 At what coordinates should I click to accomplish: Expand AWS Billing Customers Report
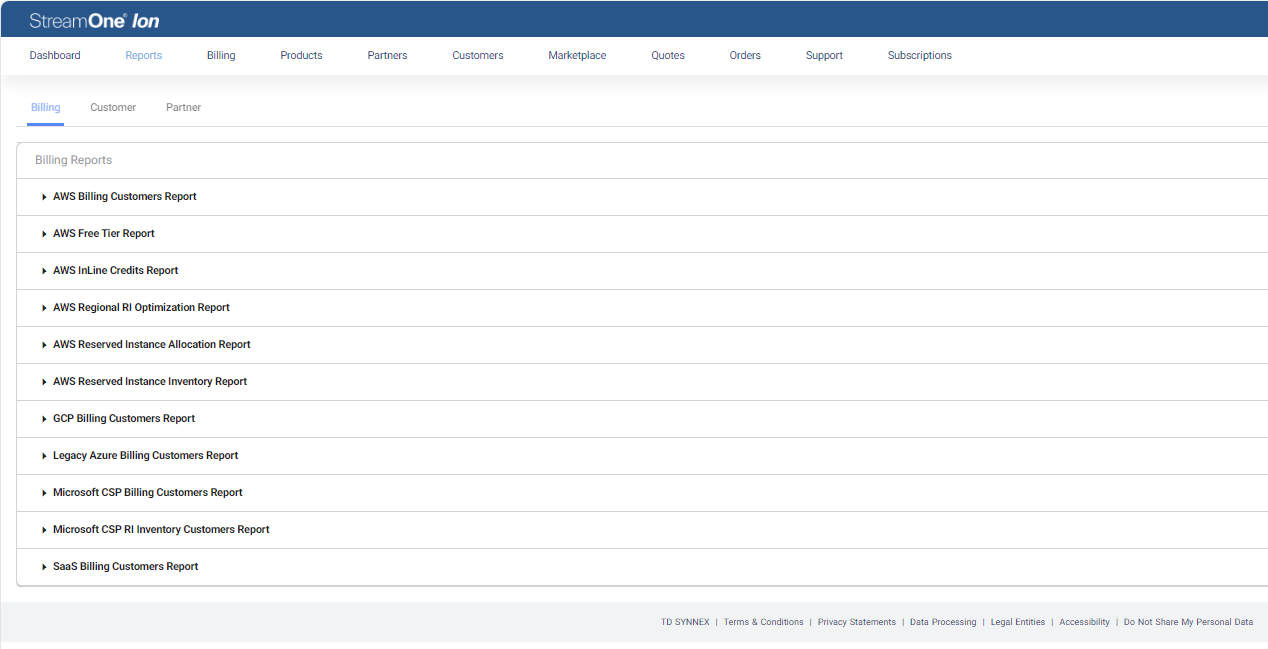(124, 197)
